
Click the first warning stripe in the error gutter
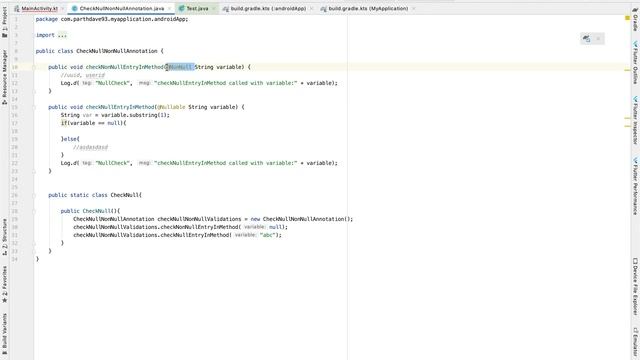[627, 70]
